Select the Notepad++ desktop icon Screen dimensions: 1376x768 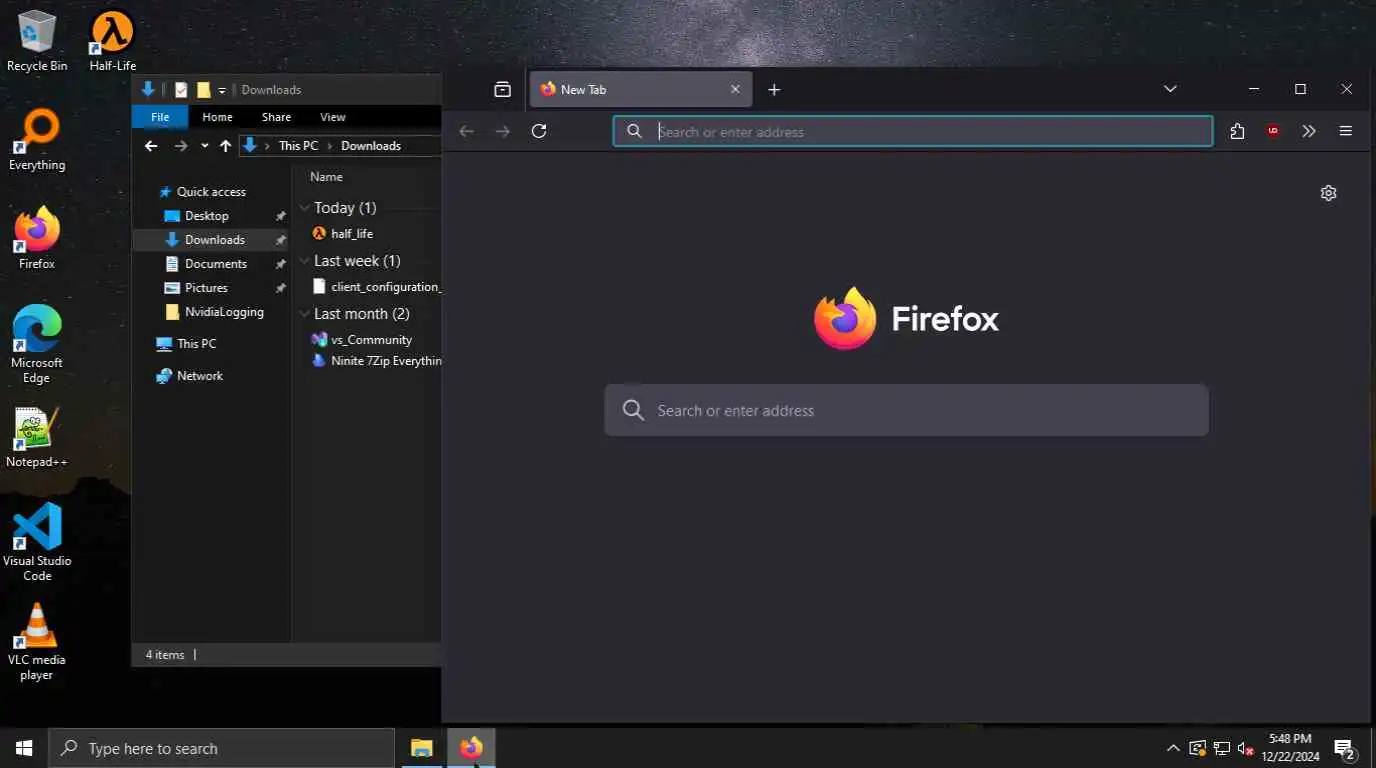[37, 437]
